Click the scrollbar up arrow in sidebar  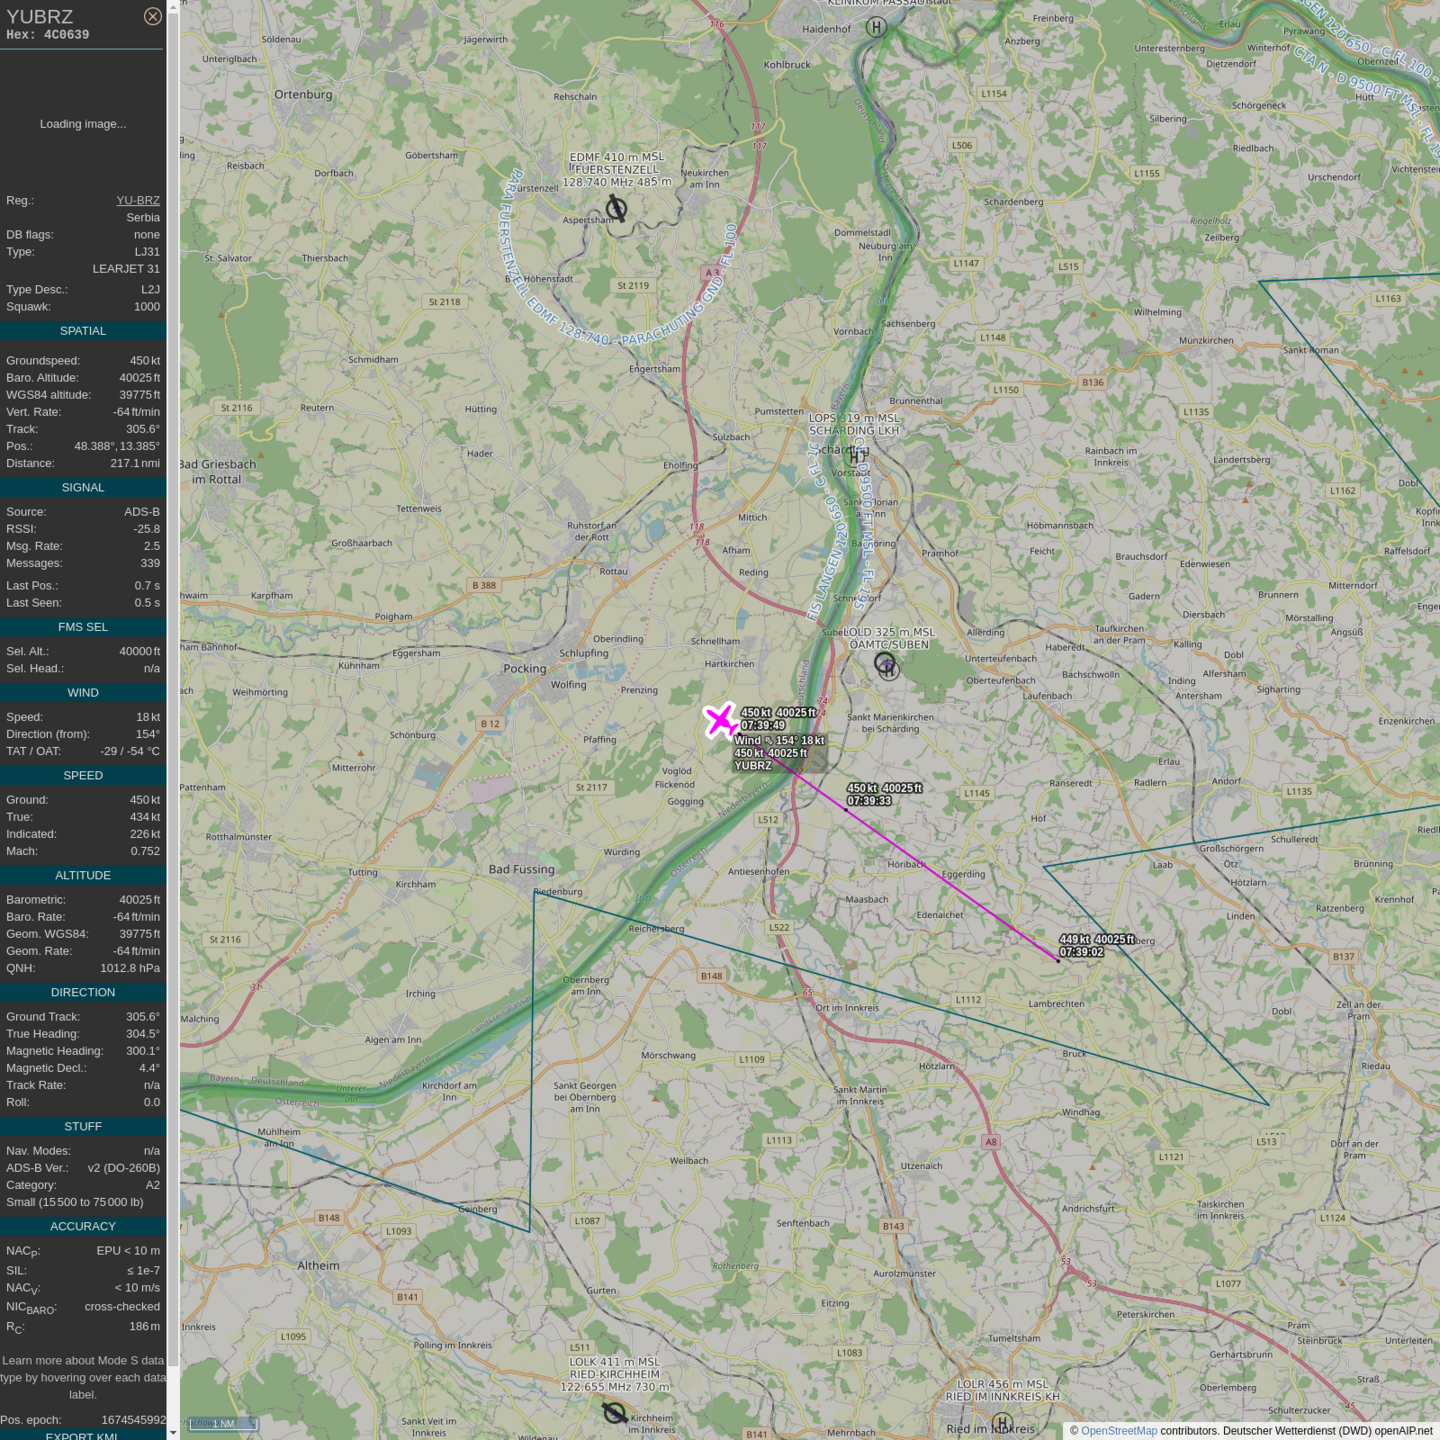[173, 6]
